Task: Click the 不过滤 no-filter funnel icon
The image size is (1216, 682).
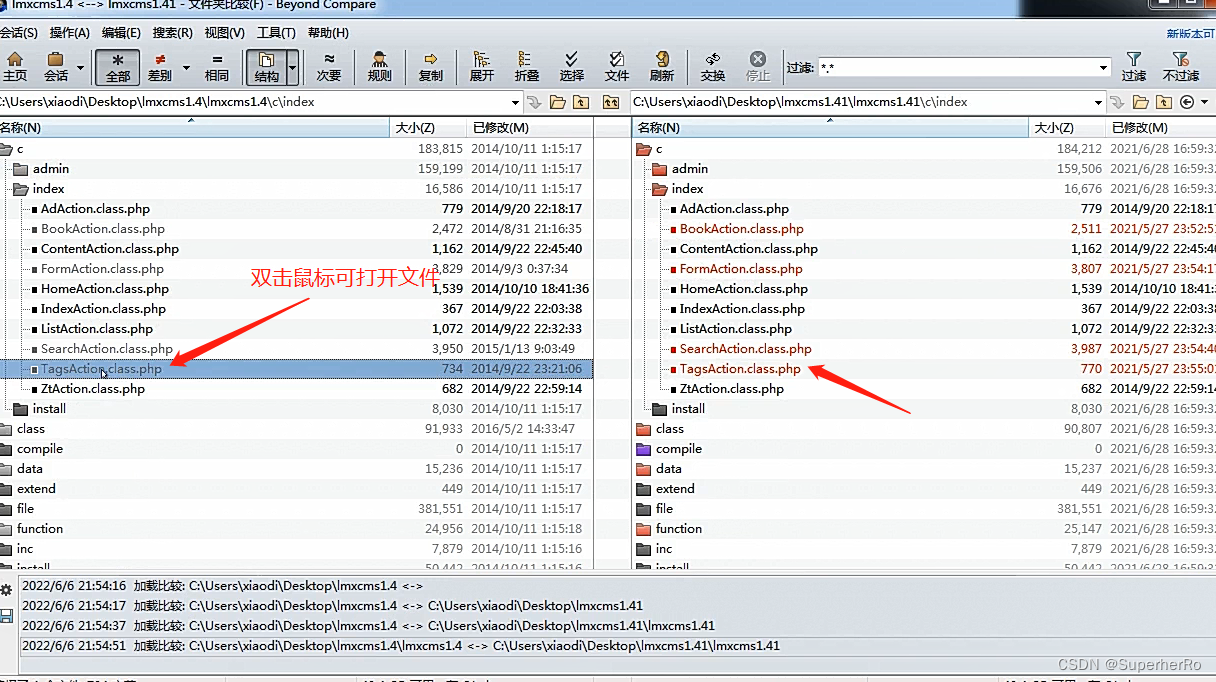Action: (x=1180, y=66)
